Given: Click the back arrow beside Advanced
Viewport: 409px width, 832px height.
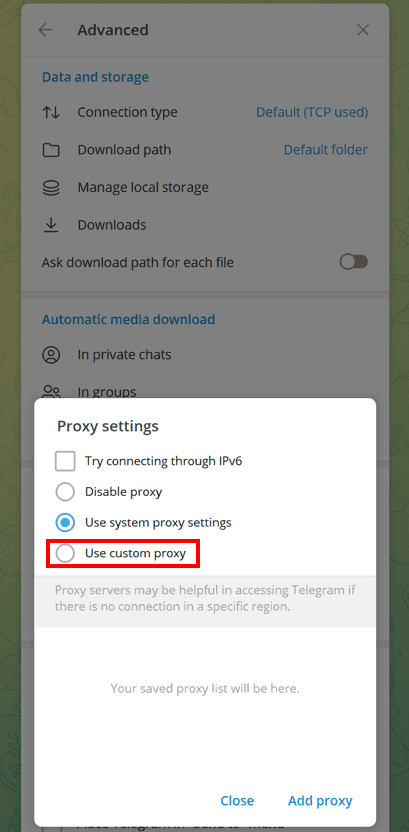Looking at the screenshot, I should [x=46, y=30].
